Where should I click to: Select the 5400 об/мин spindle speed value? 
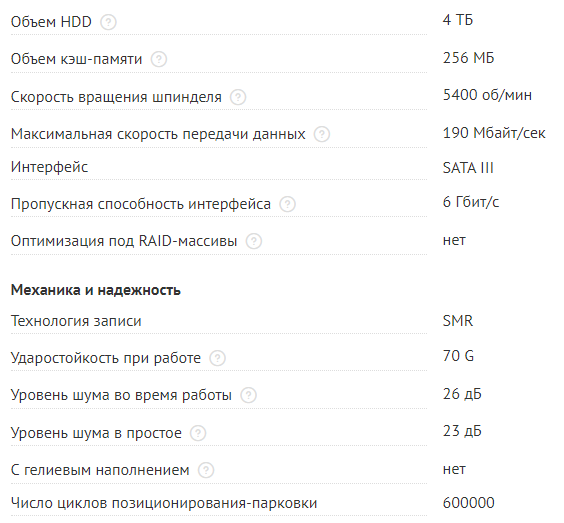tap(487, 95)
